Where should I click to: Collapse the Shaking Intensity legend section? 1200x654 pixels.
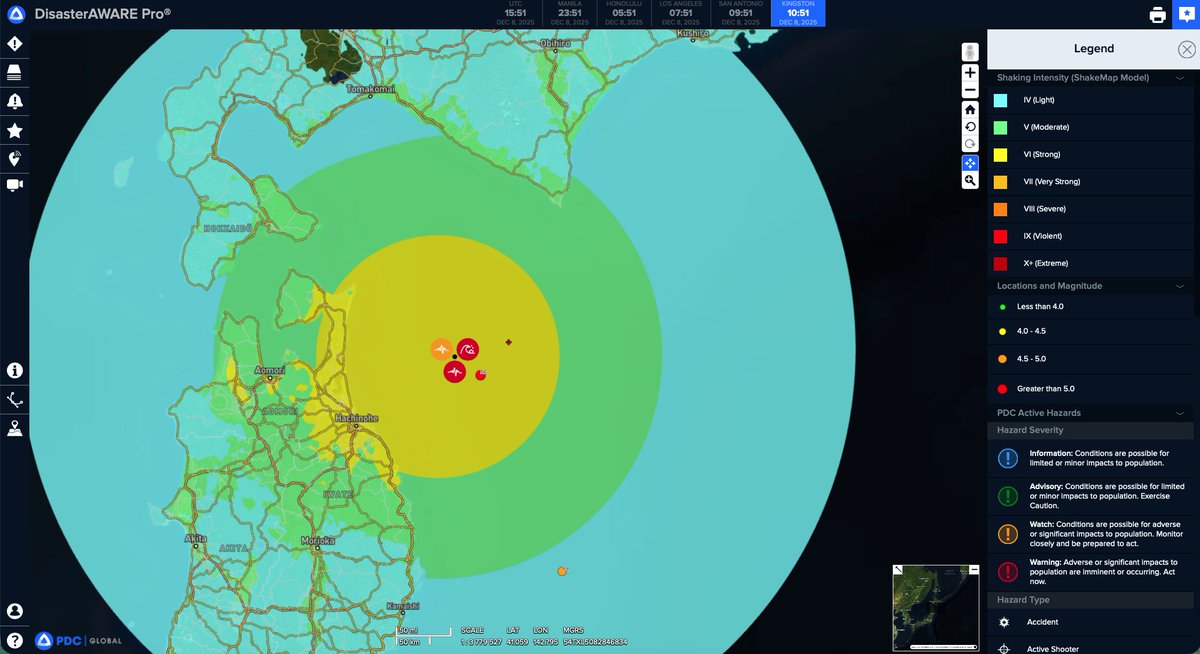point(1180,77)
